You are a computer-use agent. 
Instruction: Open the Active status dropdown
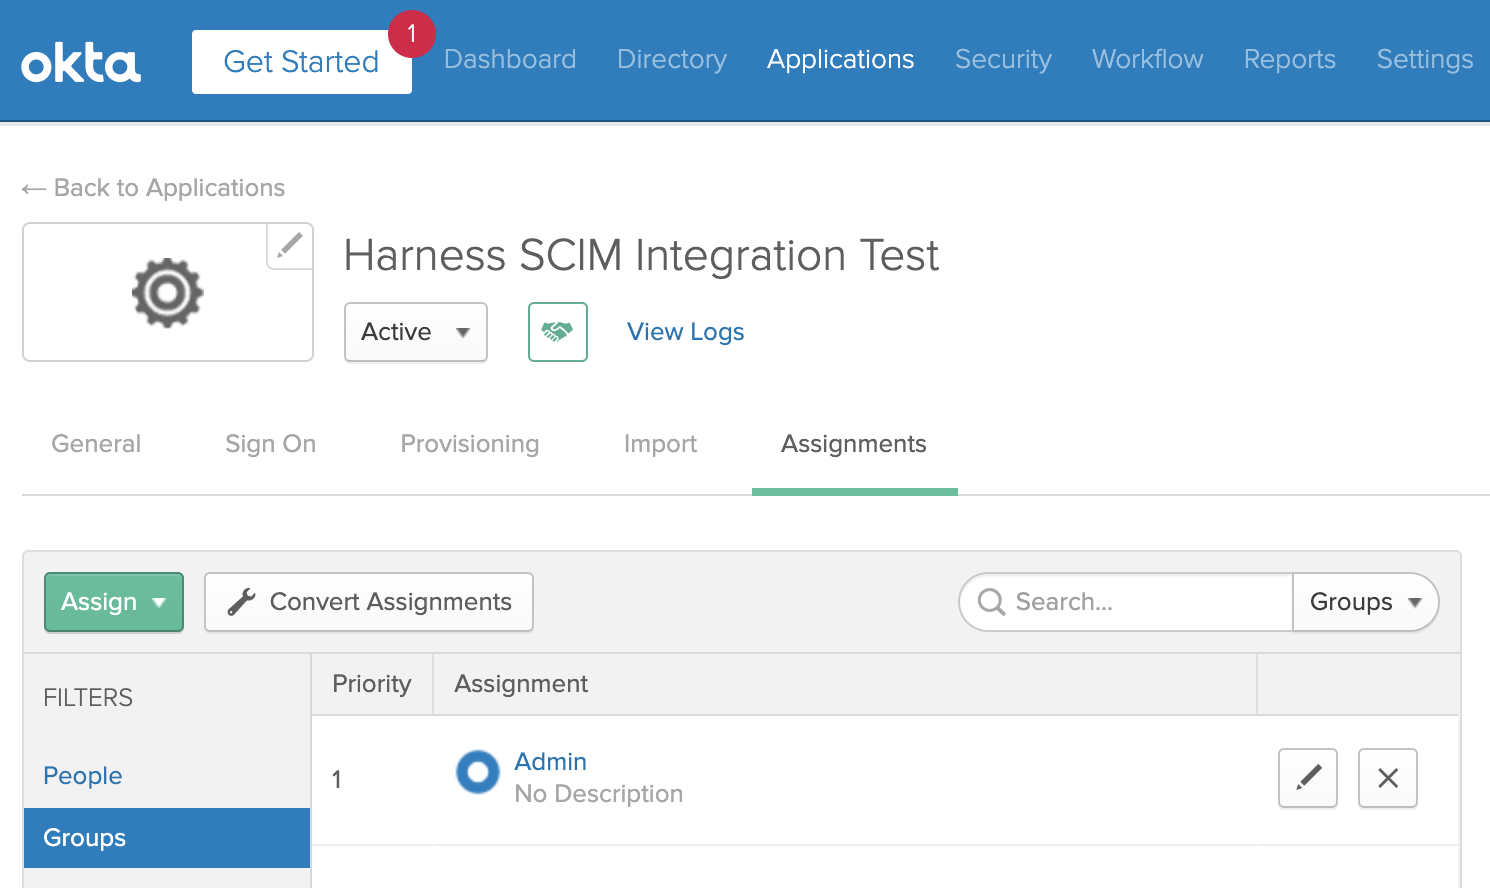pyautogui.click(x=416, y=332)
